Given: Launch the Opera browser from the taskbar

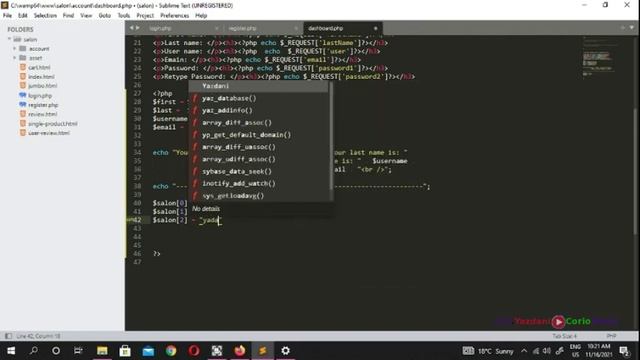Looking at the screenshot, I should pyautogui.click(x=194, y=351).
